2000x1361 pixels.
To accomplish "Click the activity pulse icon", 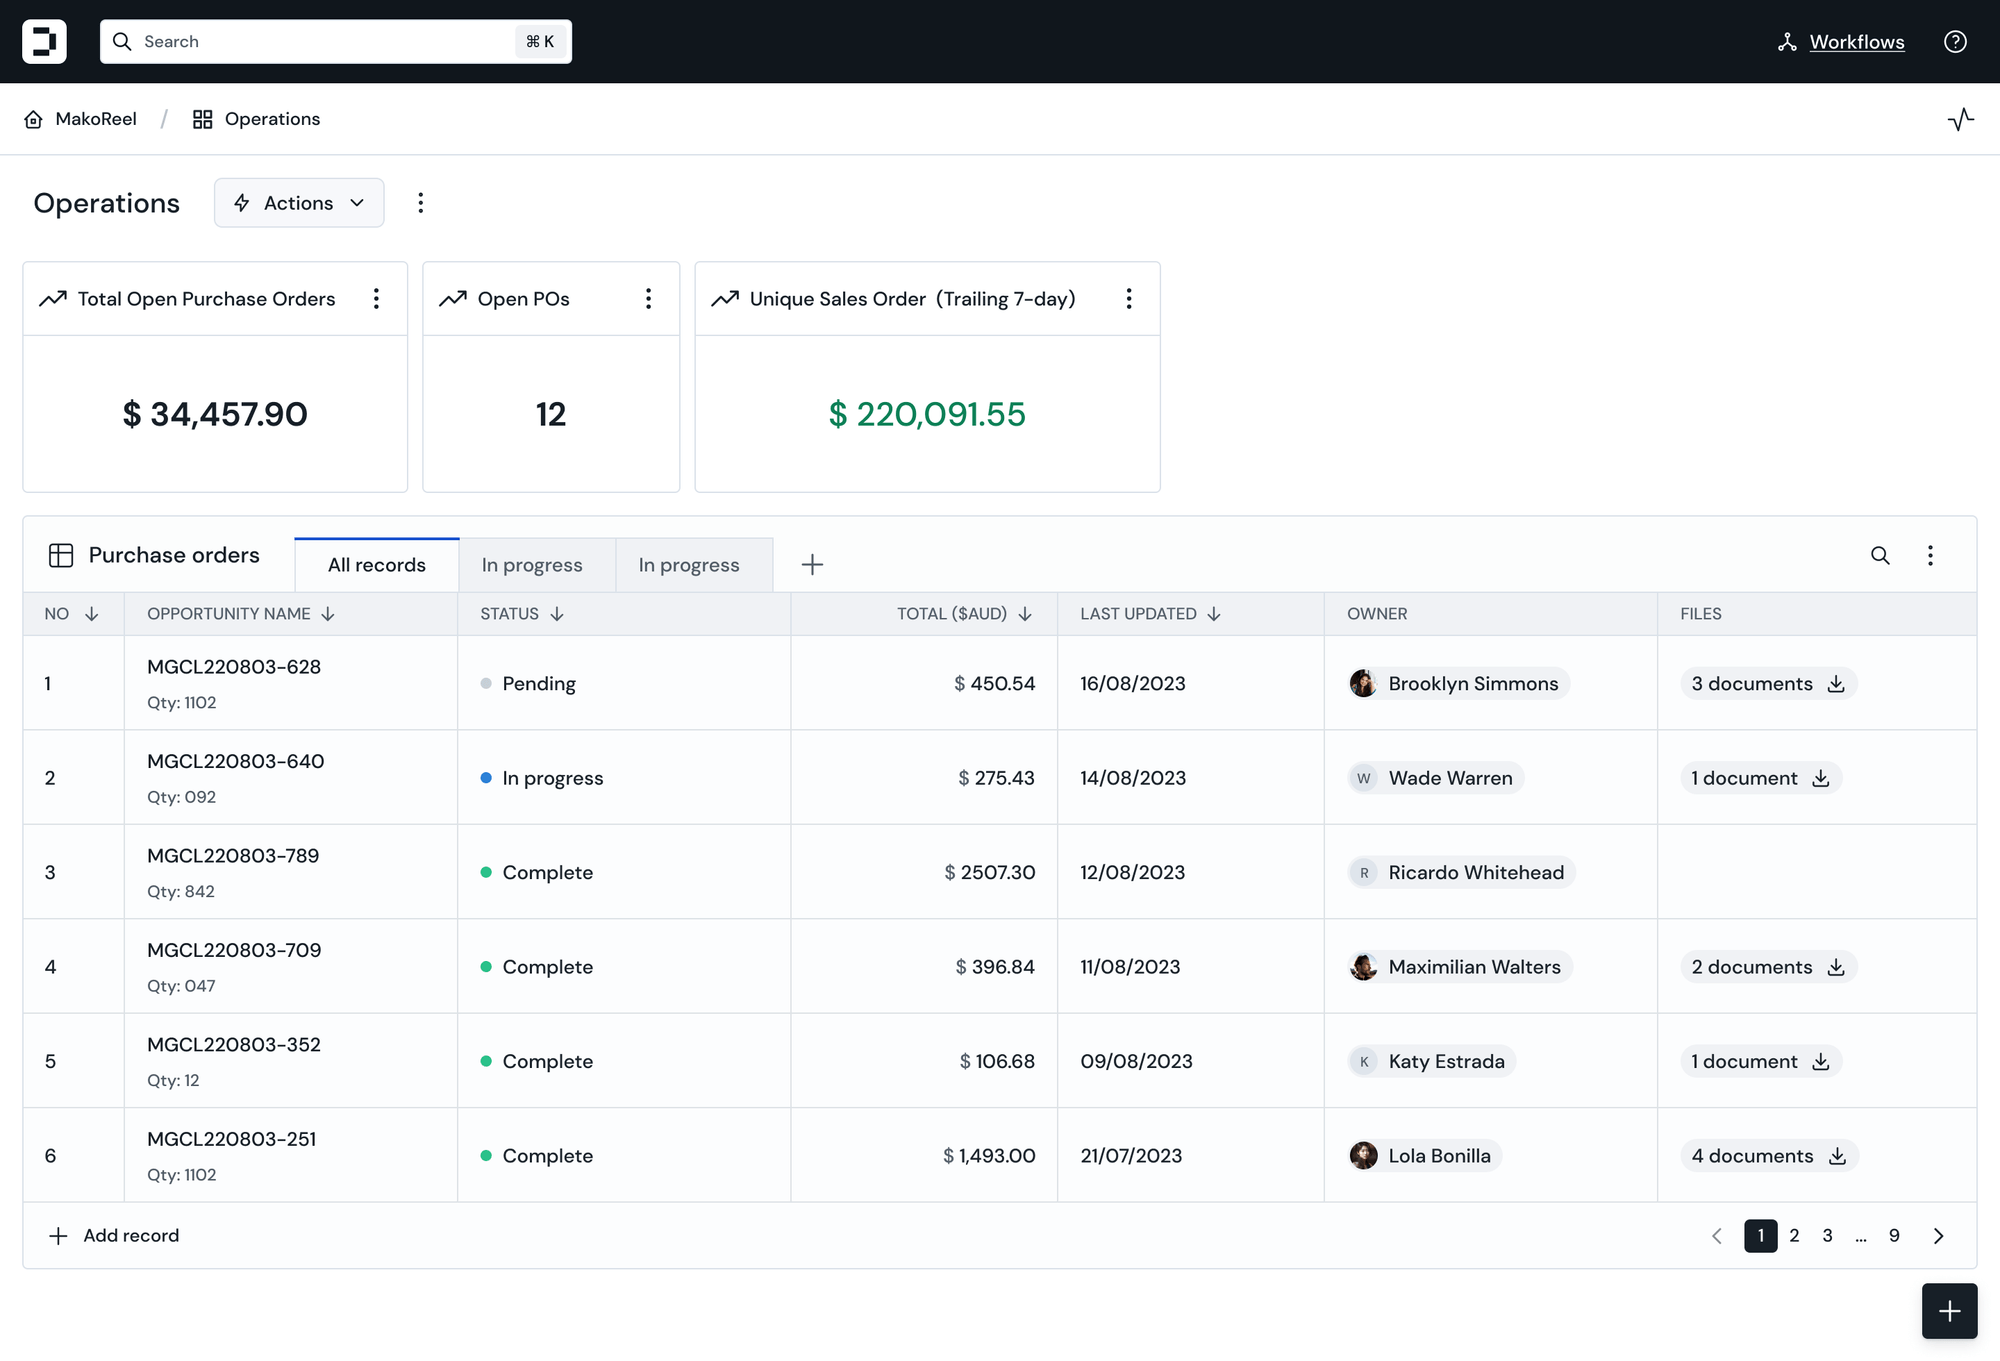I will [x=1960, y=120].
